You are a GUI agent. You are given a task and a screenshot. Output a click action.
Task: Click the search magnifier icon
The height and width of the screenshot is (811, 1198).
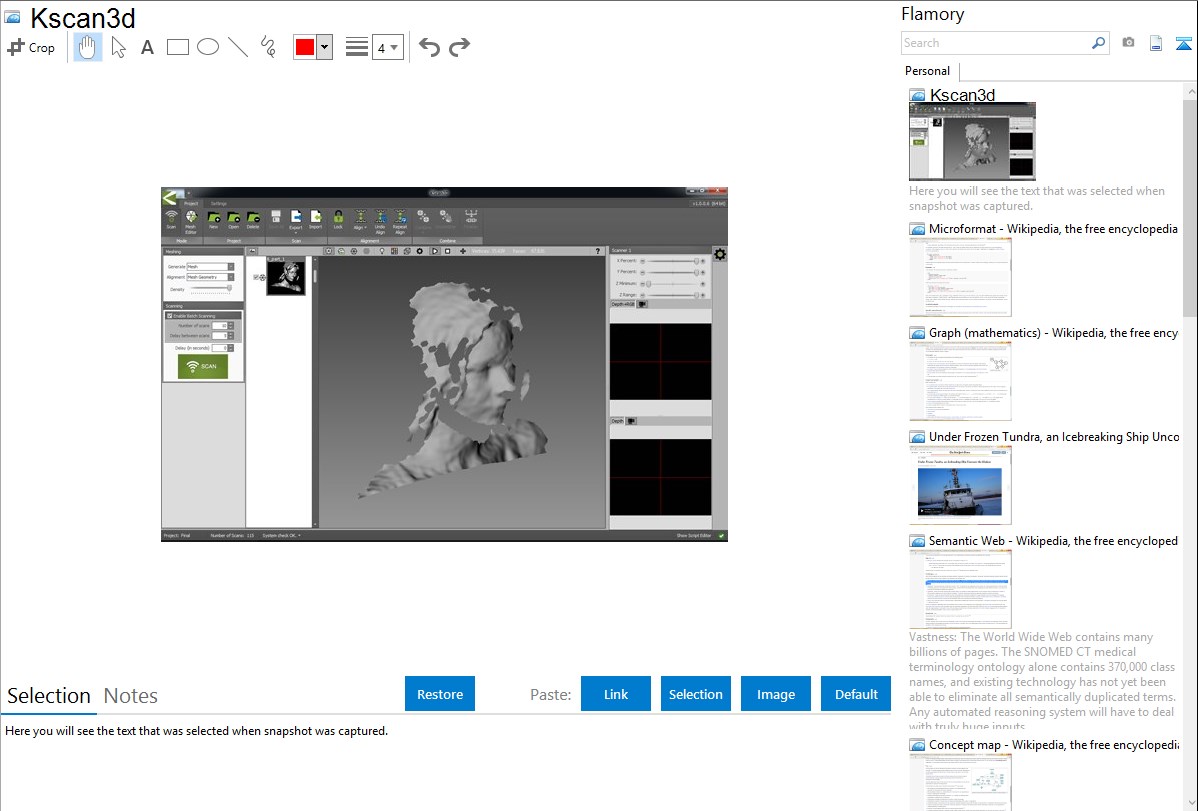[x=1099, y=43]
